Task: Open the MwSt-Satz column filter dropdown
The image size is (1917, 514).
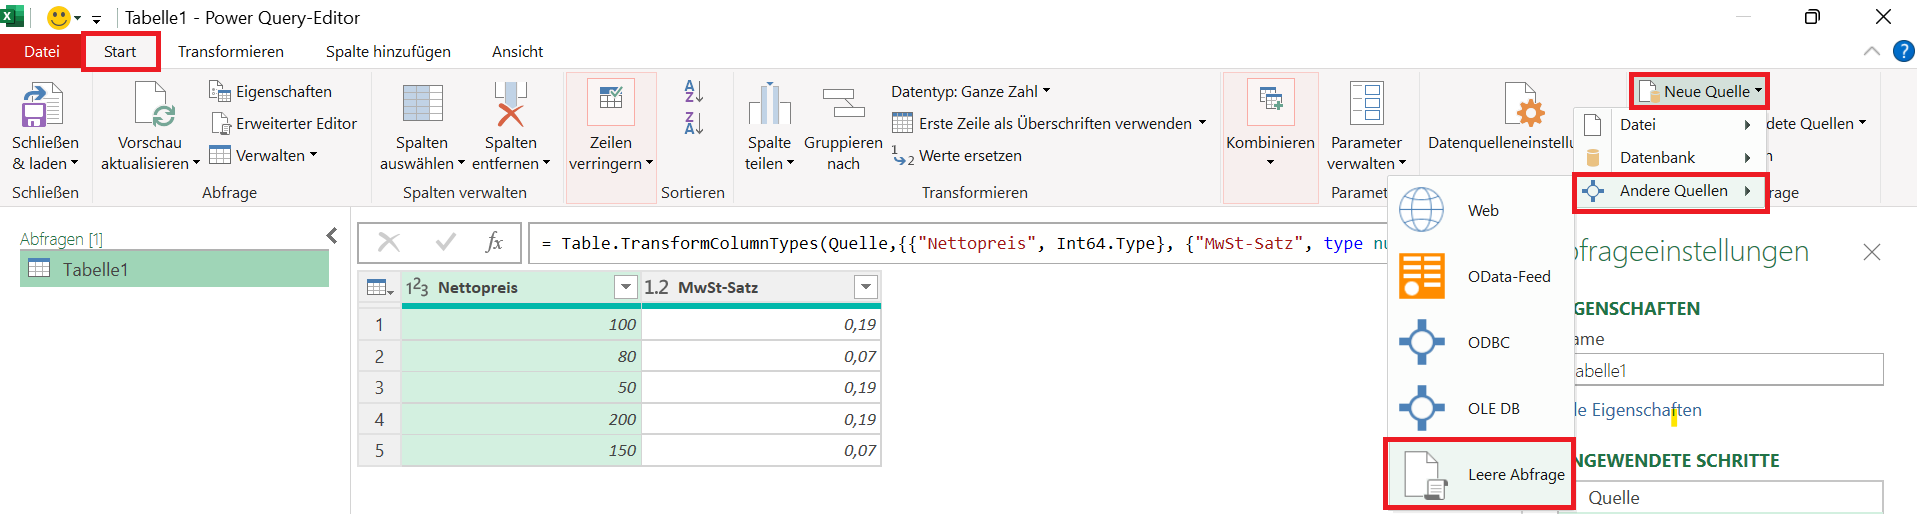Action: (866, 288)
